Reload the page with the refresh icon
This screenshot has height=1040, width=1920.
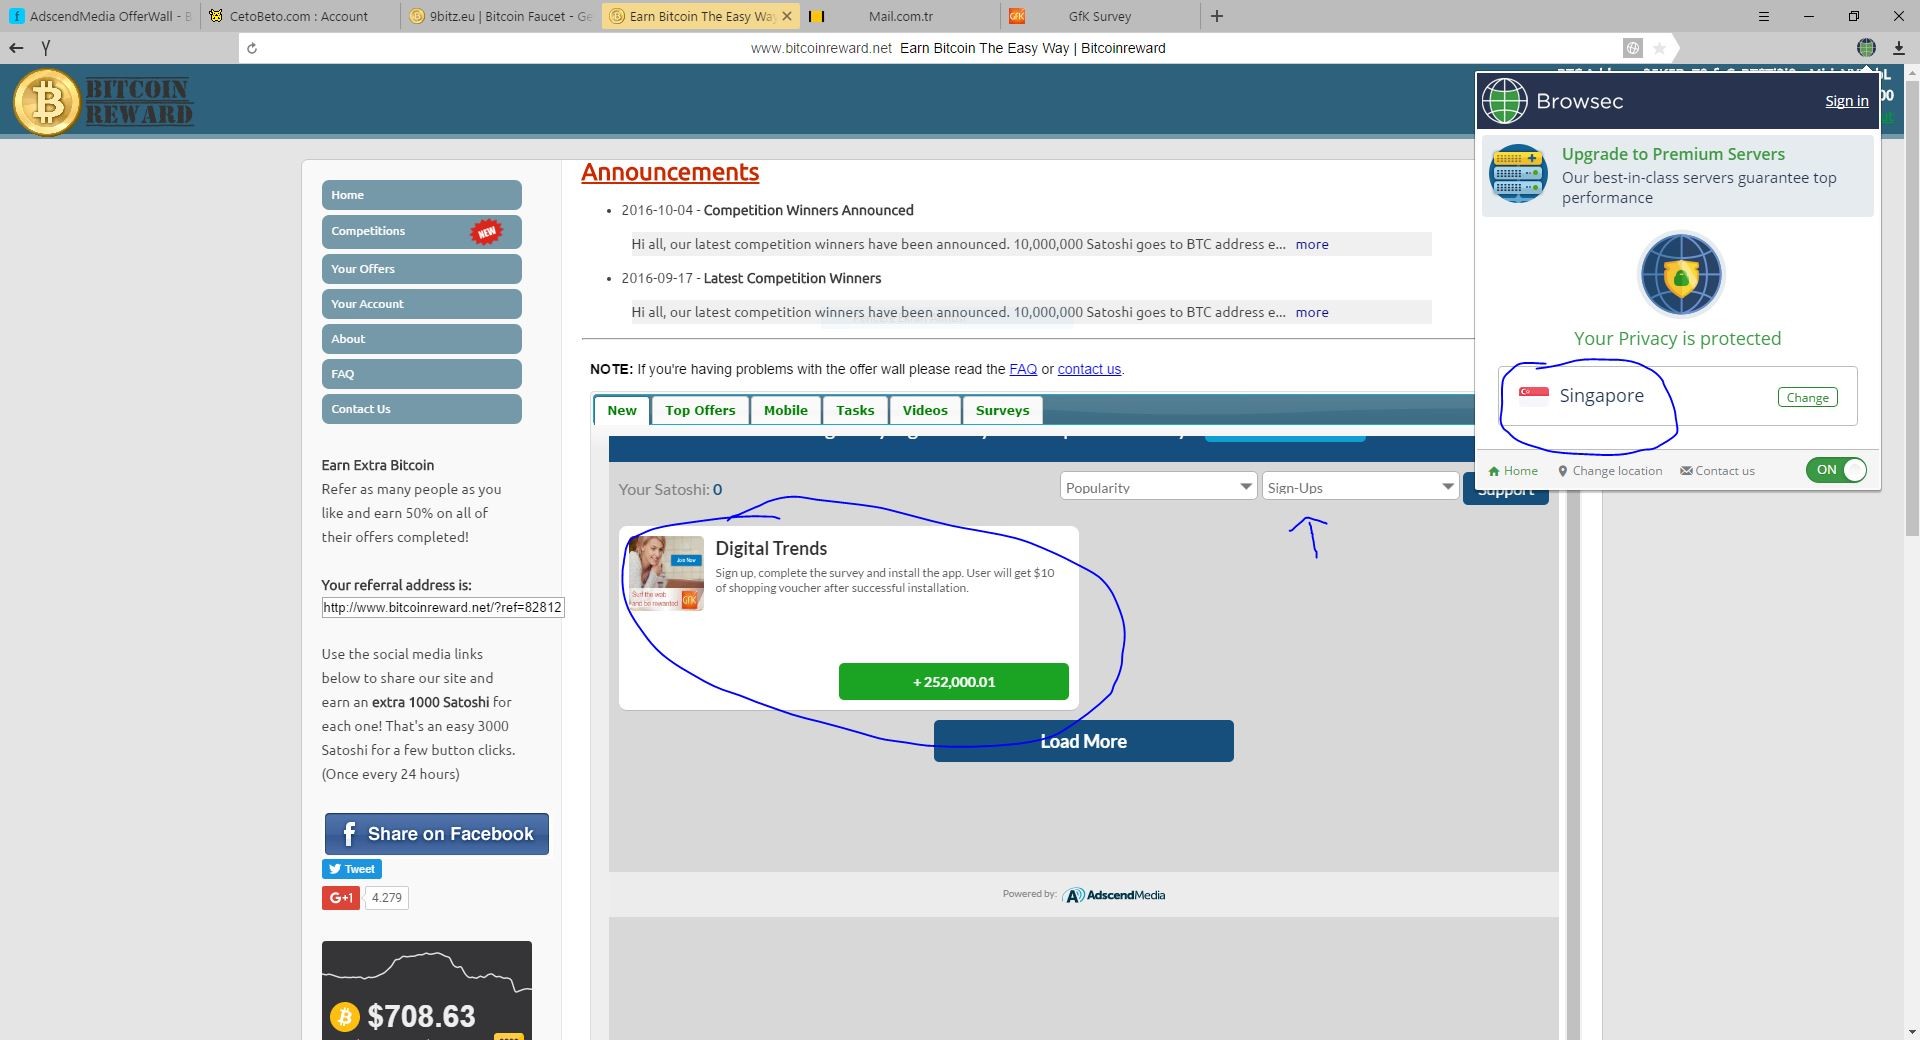[252, 48]
